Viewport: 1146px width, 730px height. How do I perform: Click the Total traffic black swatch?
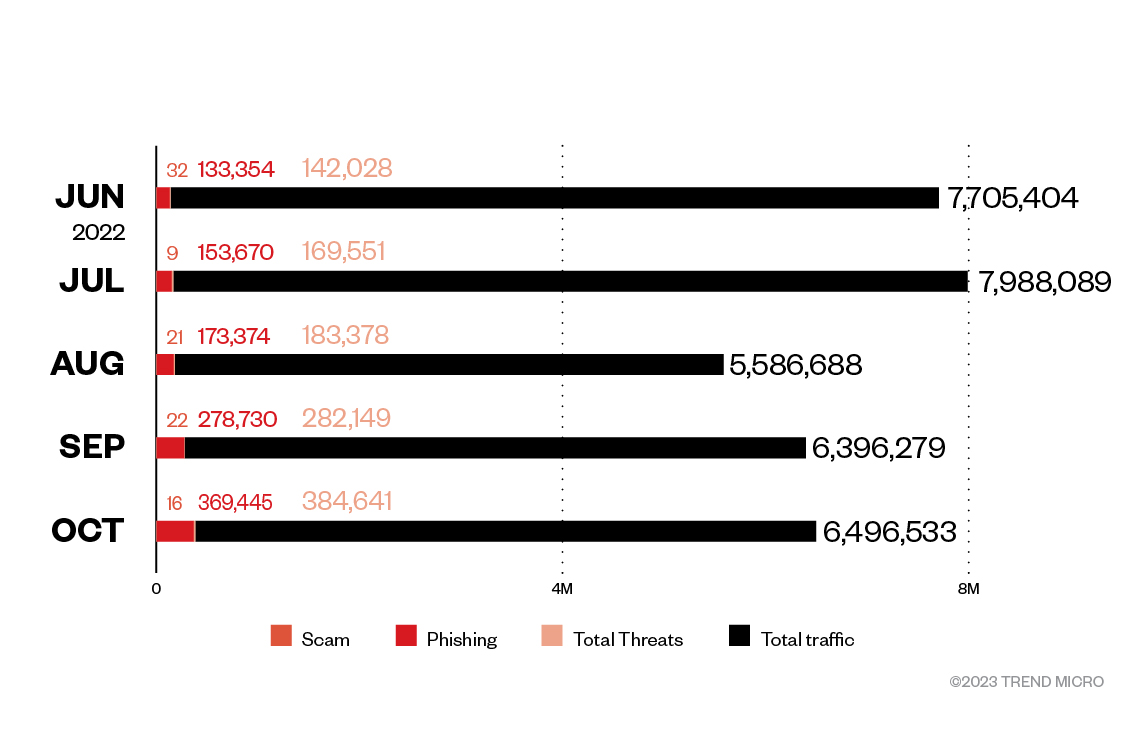(x=739, y=636)
